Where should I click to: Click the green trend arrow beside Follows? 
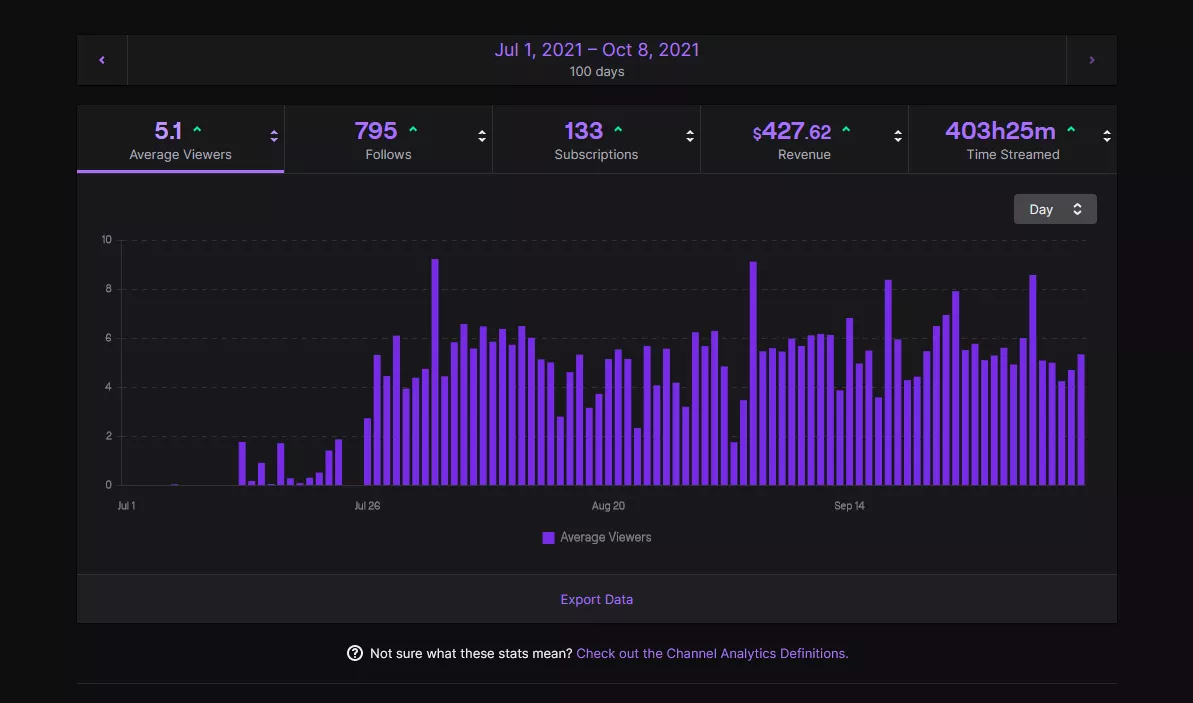pyautogui.click(x=413, y=130)
